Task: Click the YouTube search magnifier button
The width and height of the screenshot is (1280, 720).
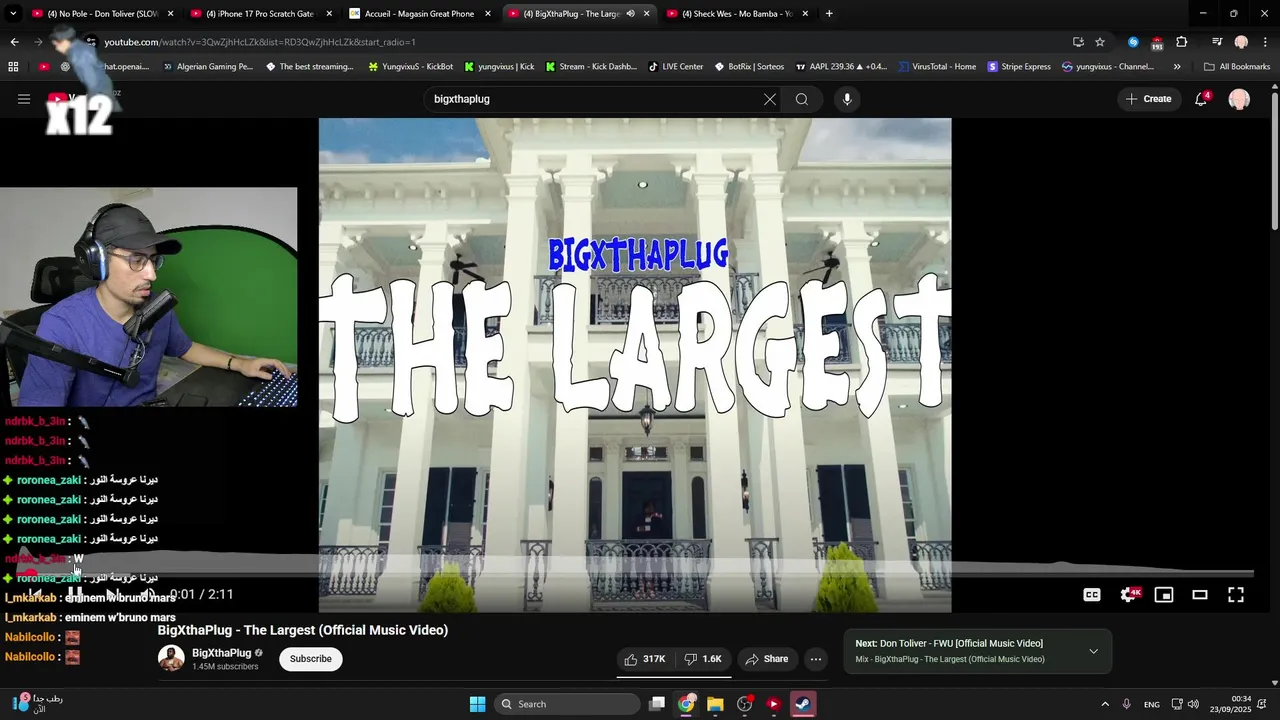Action: click(802, 99)
